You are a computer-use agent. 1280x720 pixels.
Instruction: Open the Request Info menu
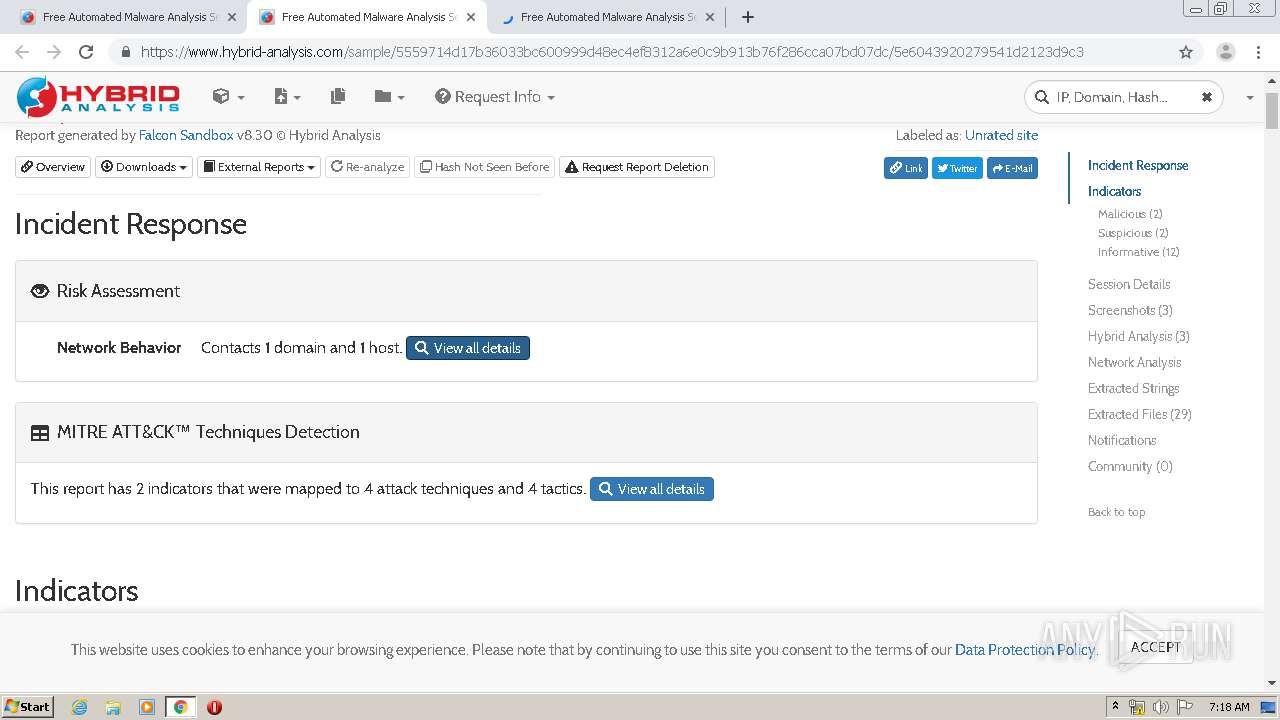click(495, 97)
